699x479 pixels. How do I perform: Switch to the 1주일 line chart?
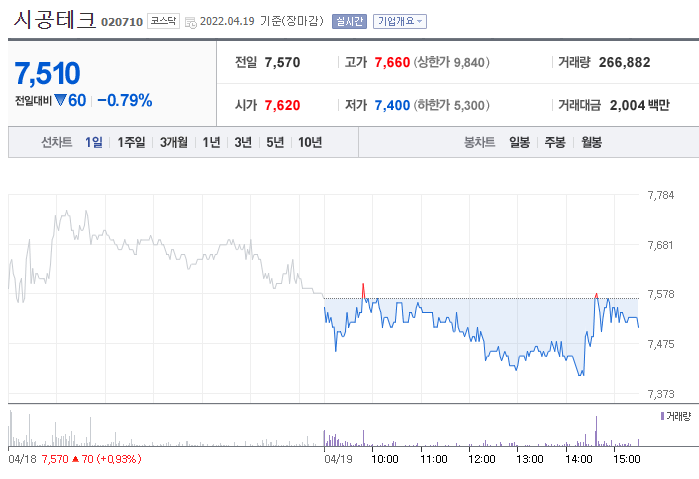point(131,142)
